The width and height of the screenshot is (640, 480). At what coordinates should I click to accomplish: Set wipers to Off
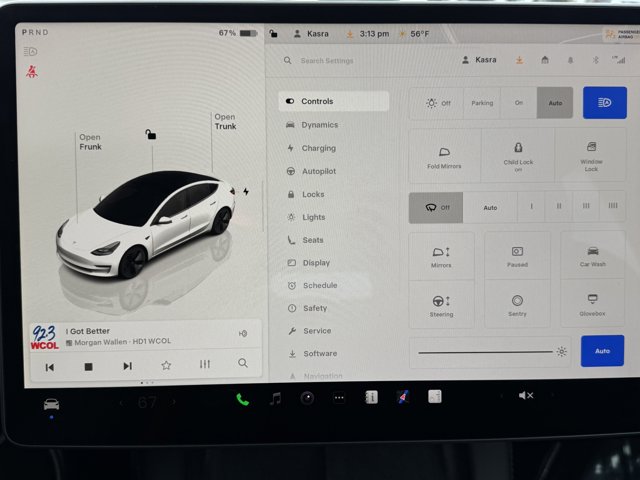click(x=436, y=207)
